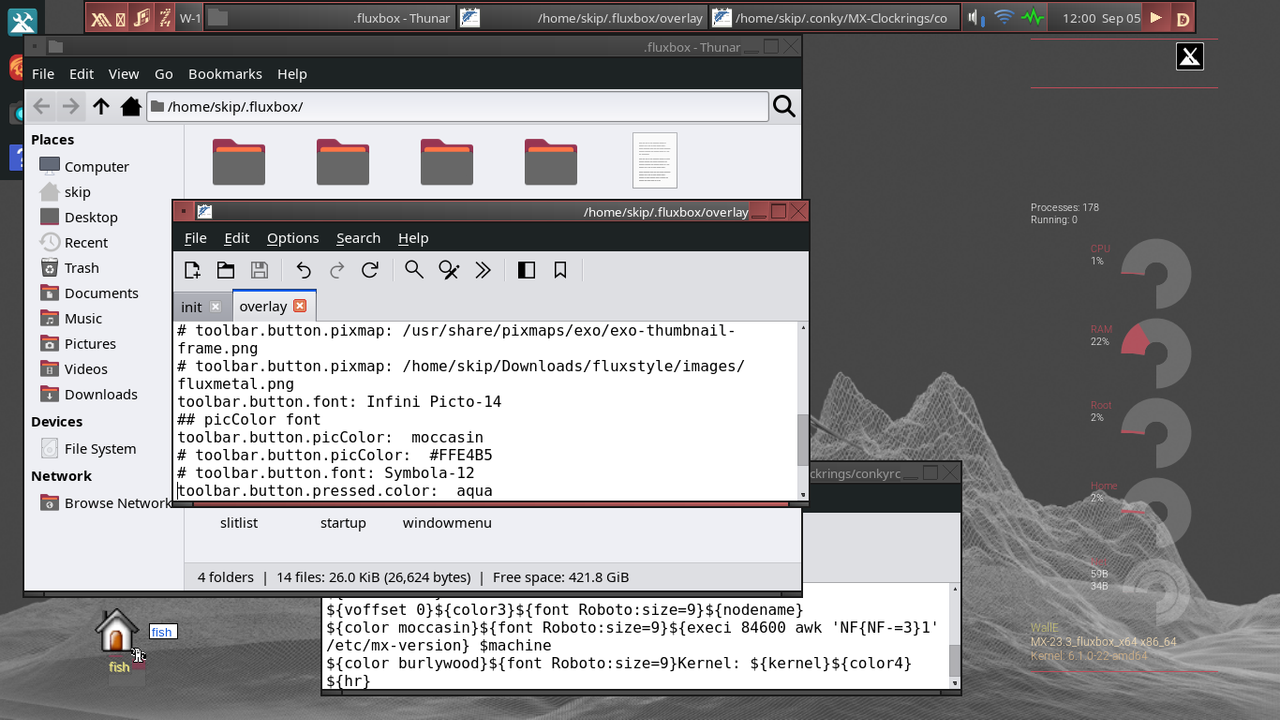Click the play arrow icon beside the clock

pos(1157,18)
